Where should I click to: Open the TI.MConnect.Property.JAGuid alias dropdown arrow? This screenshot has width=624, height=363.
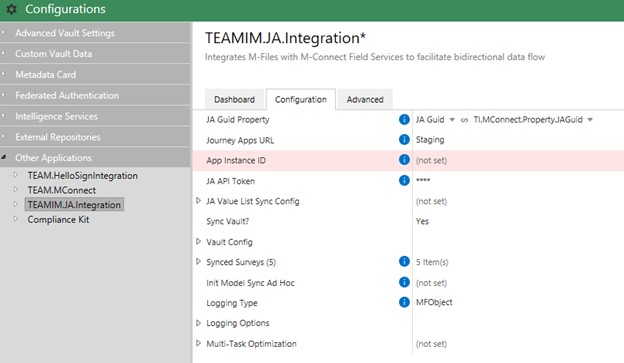click(590, 120)
